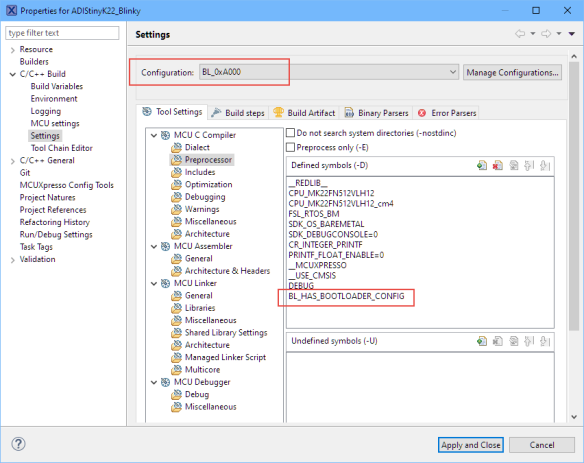
Task: Click the Multicore settings icon
Action: coord(176,370)
